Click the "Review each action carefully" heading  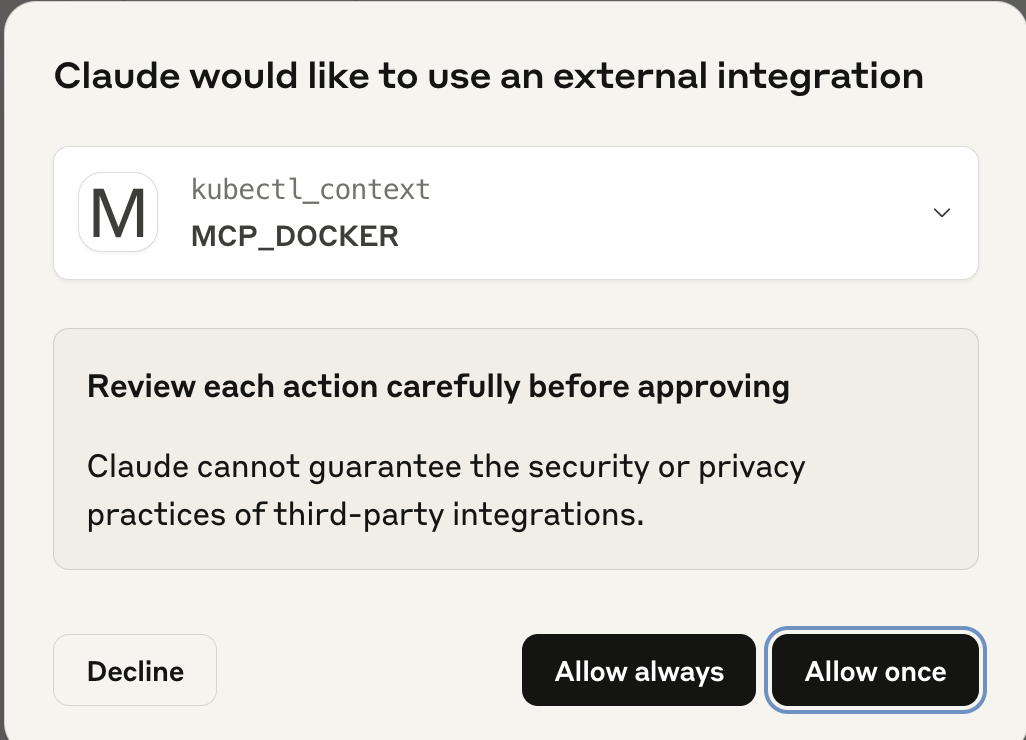(438, 386)
